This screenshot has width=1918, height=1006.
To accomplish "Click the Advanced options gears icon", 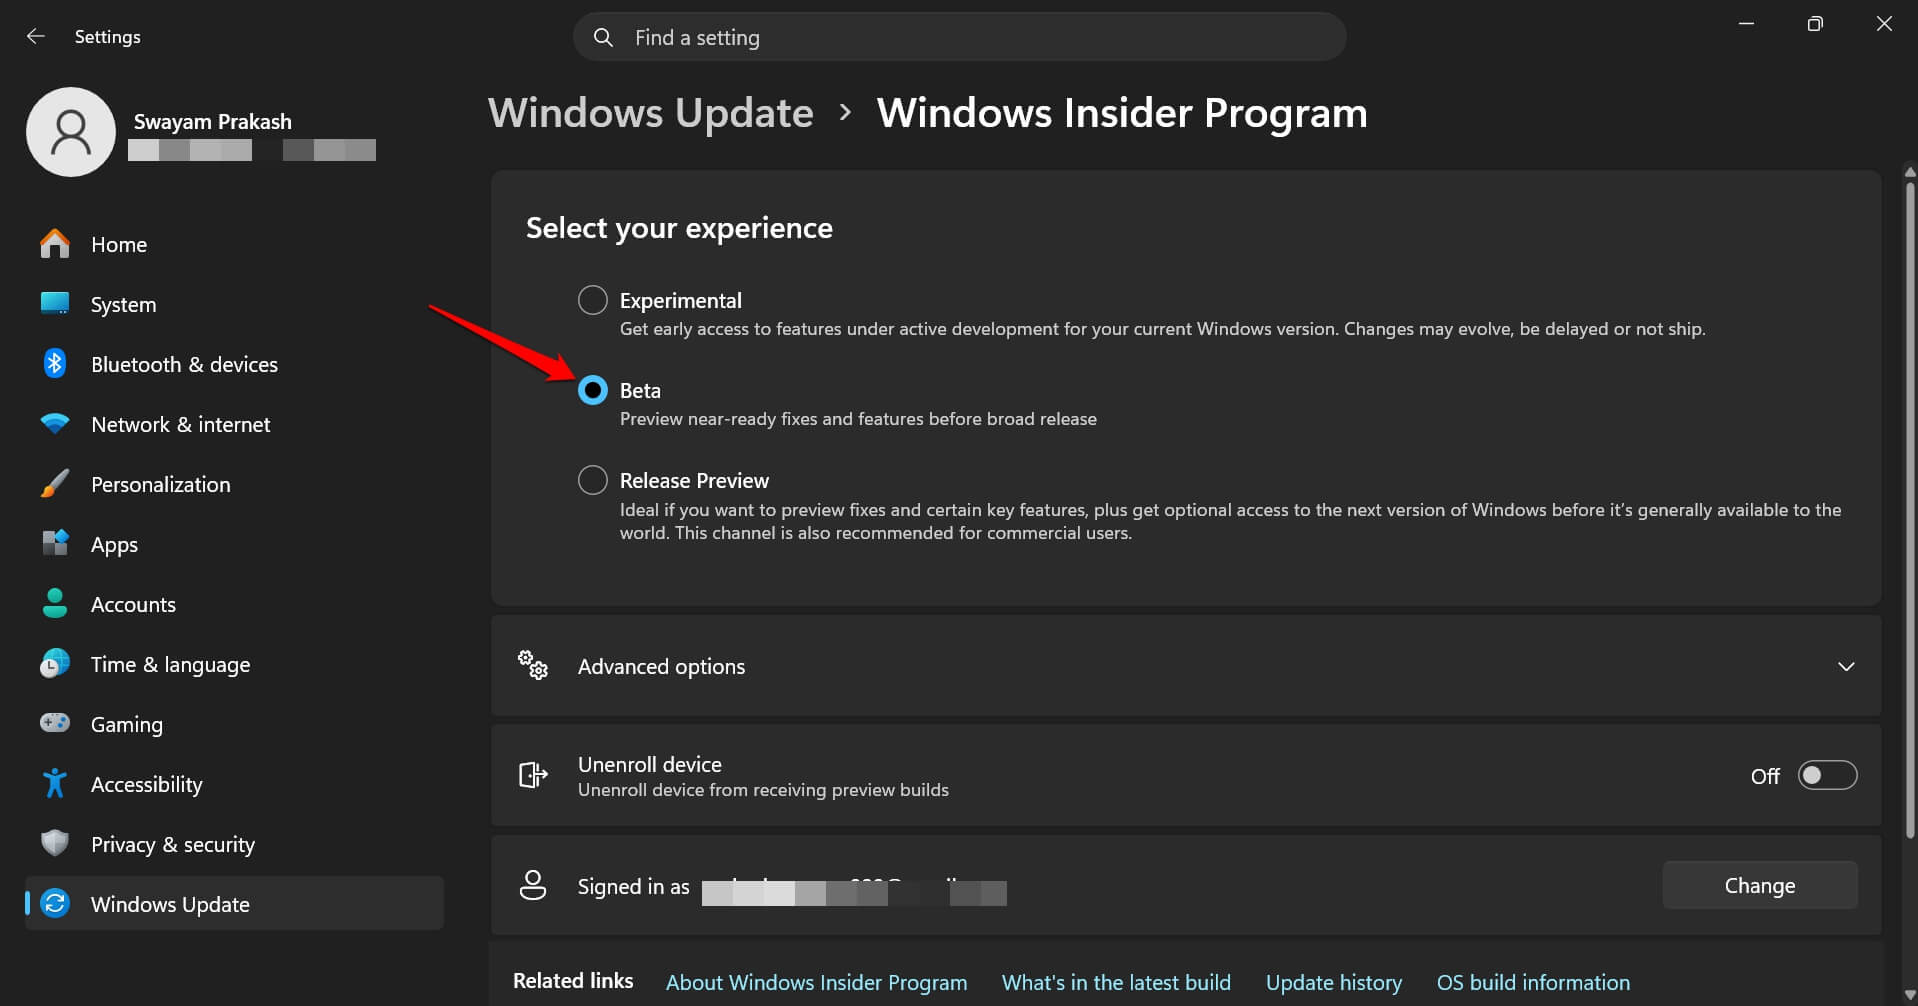I will tap(533, 665).
